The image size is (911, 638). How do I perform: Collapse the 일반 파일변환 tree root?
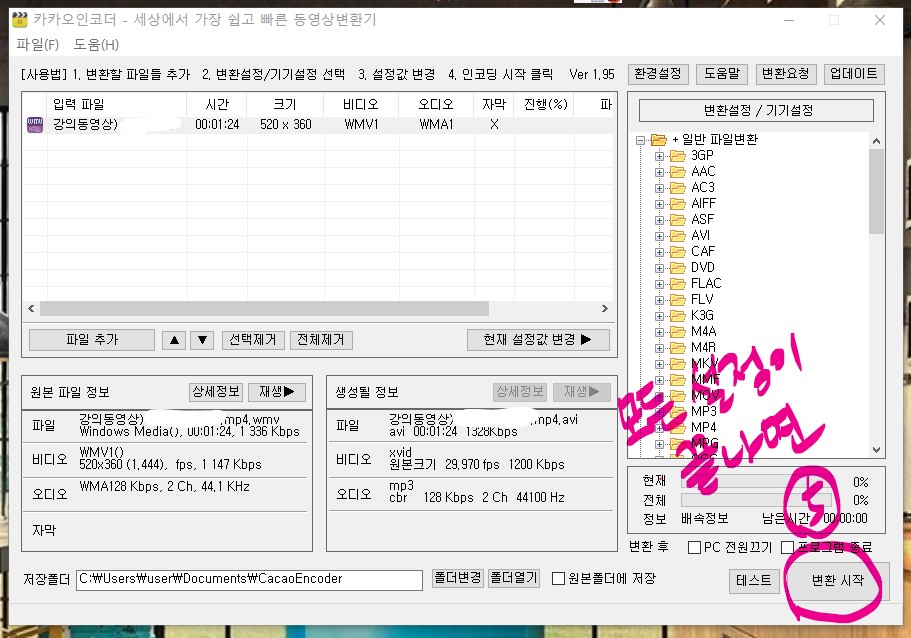click(640, 140)
